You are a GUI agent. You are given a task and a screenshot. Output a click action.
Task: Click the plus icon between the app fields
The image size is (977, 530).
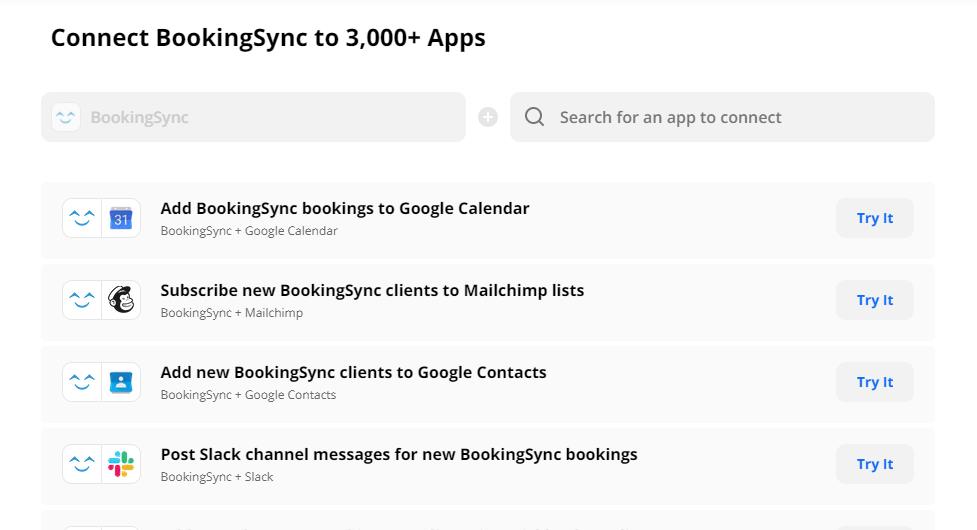tap(488, 117)
